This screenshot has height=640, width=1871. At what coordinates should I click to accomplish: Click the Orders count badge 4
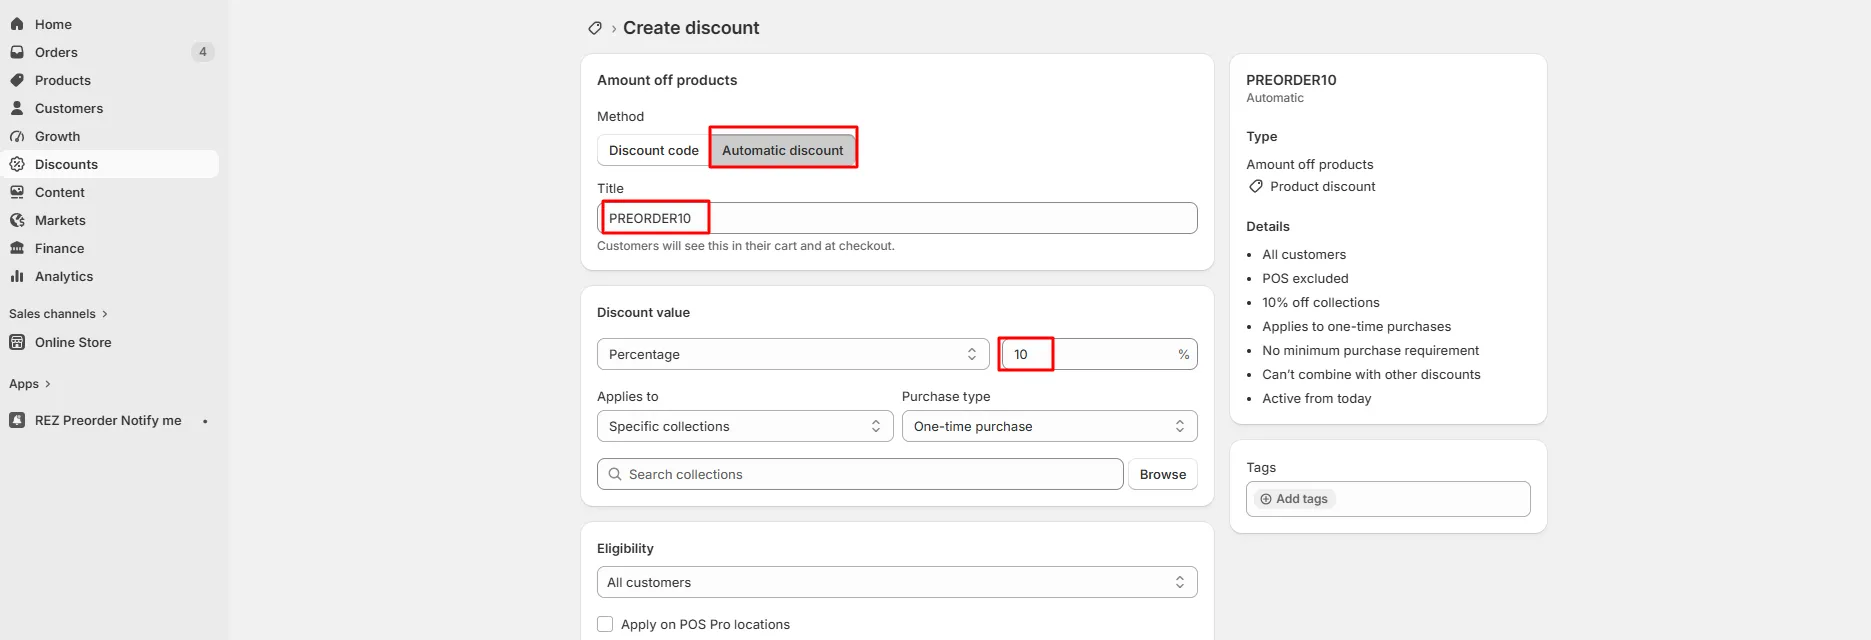(x=203, y=52)
